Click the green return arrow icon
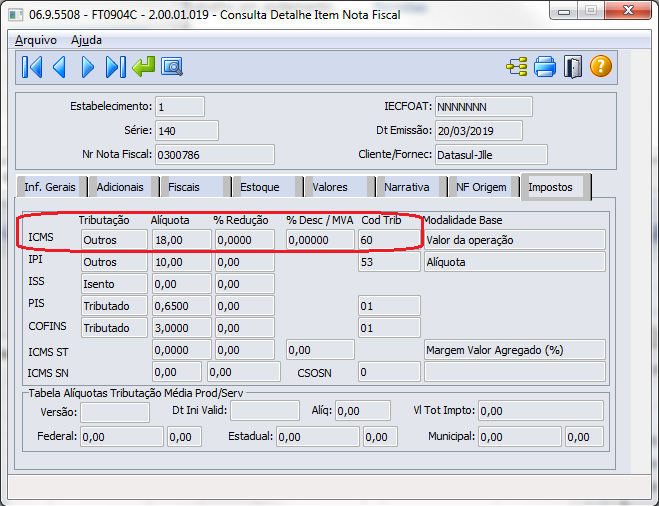The height and width of the screenshot is (506, 659). tap(143, 66)
